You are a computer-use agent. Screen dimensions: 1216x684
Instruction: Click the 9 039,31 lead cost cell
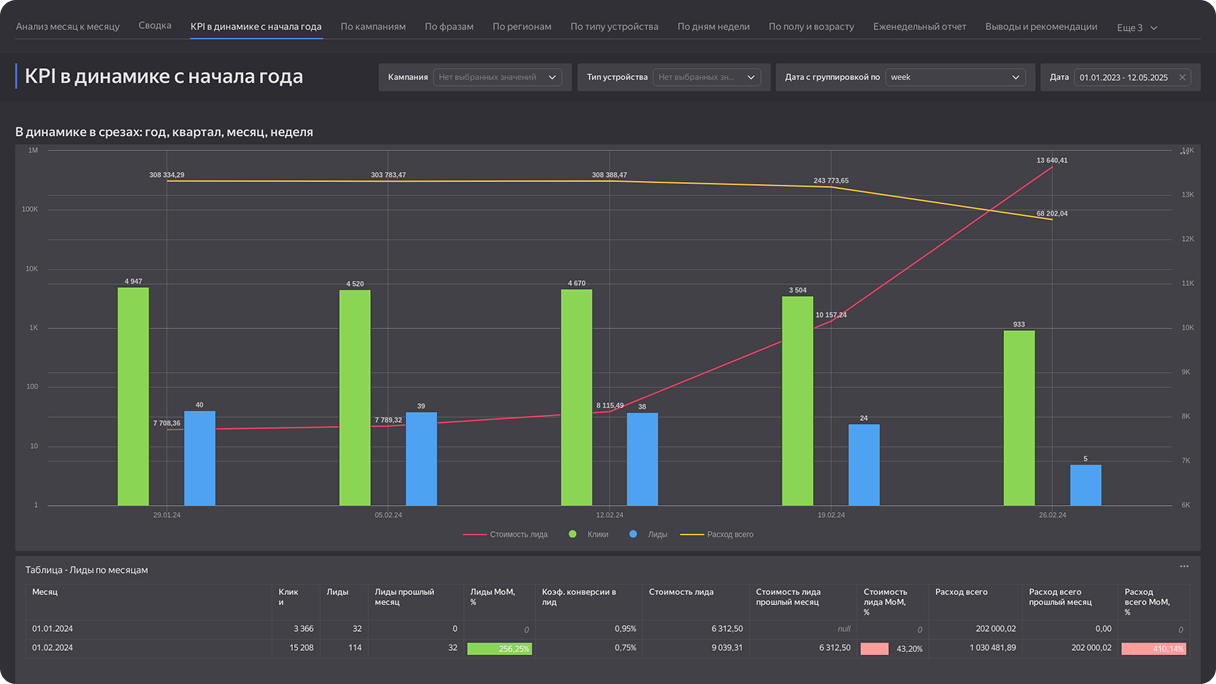point(695,648)
